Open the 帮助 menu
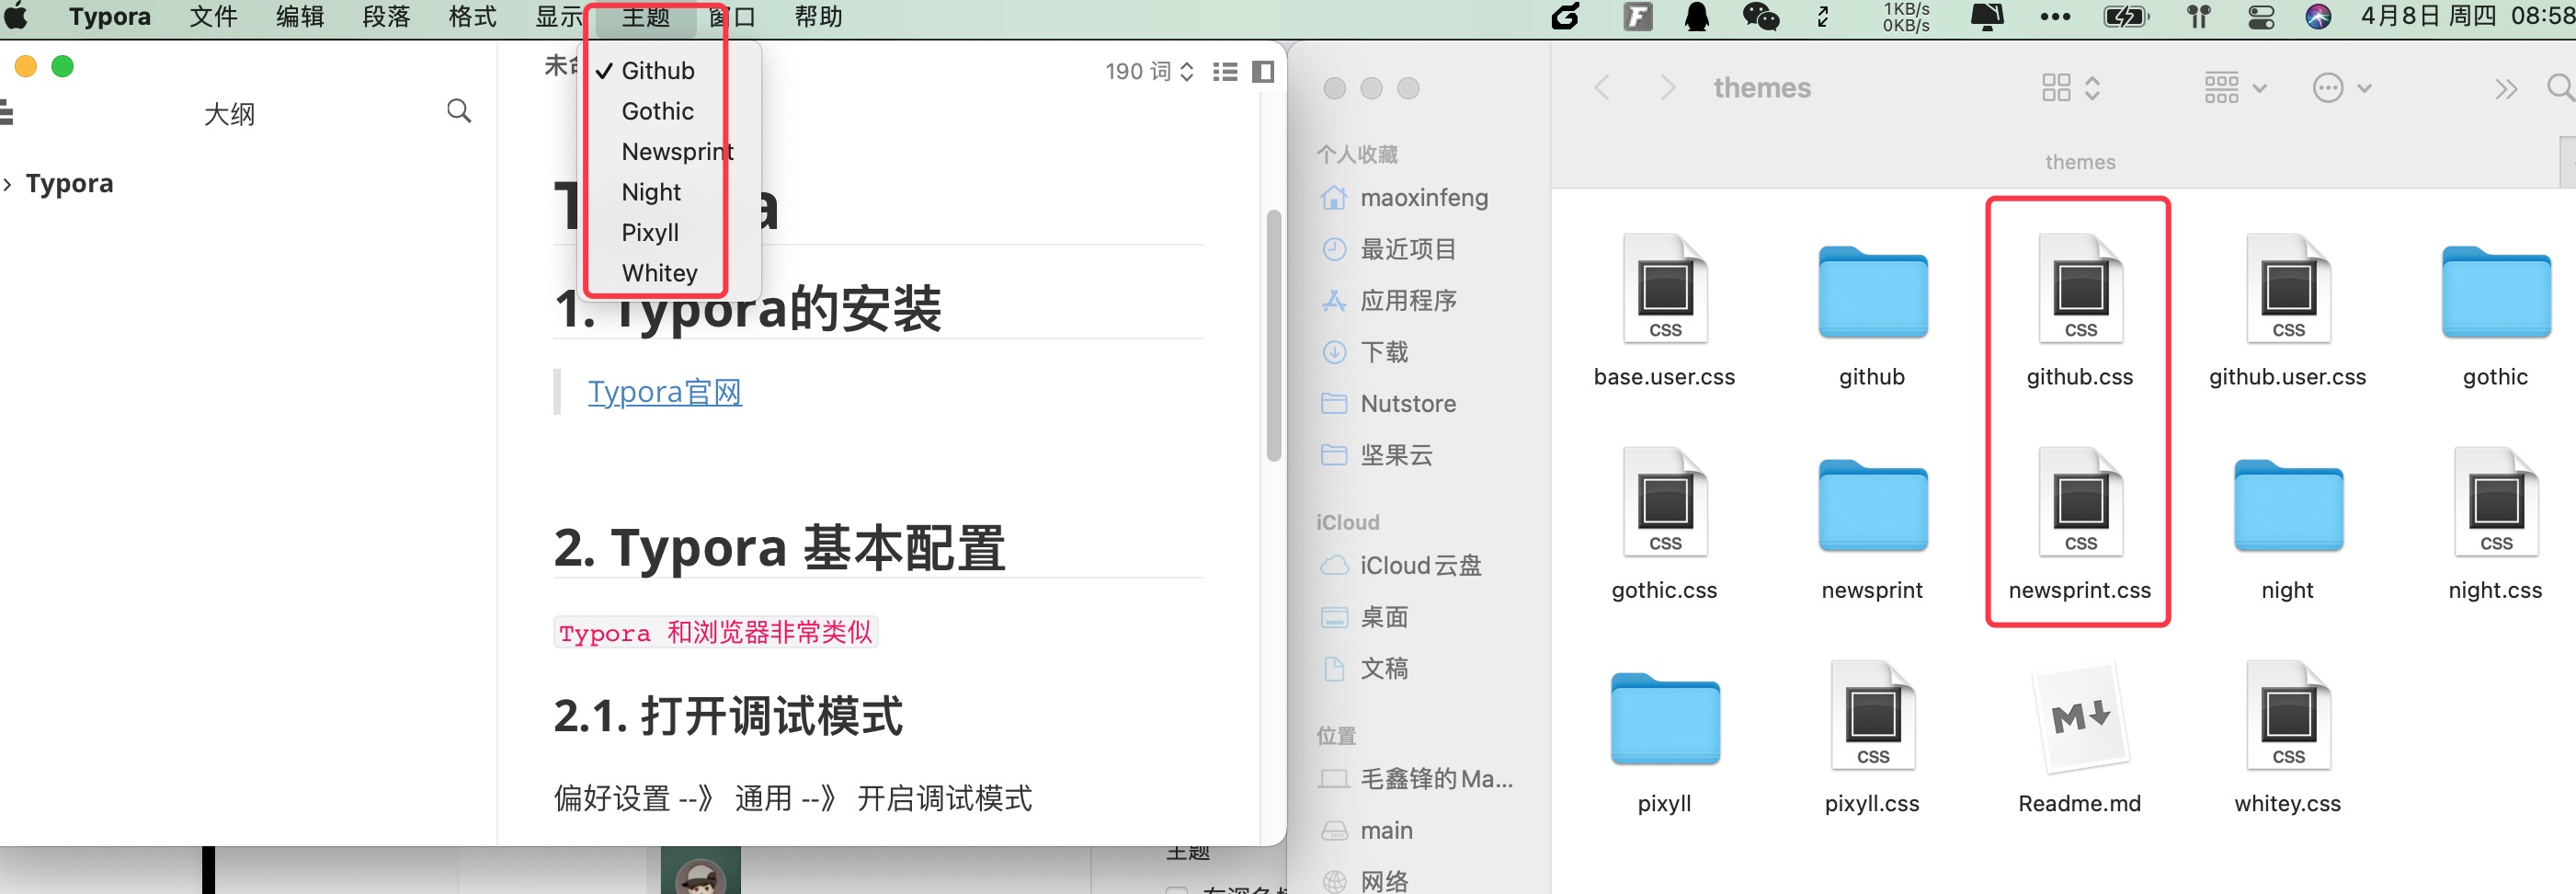The width and height of the screenshot is (2576, 894). coord(818,17)
